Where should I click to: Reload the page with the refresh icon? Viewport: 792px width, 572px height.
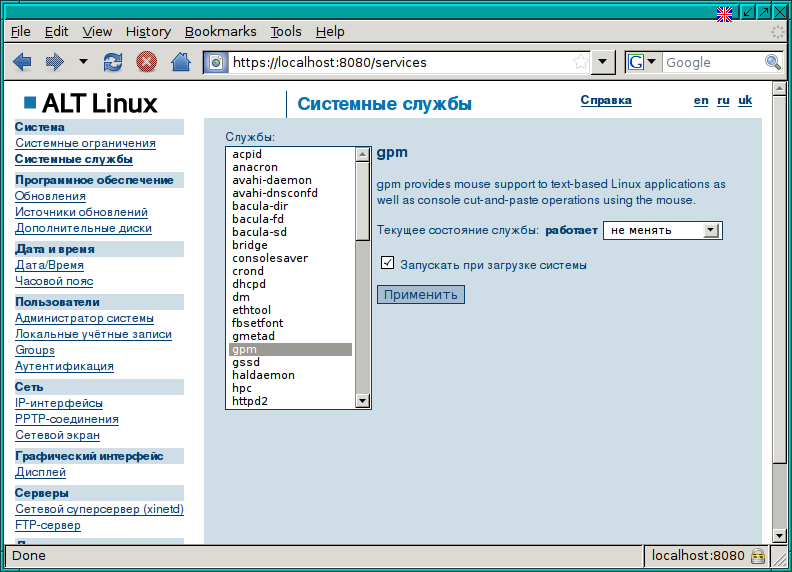114,62
